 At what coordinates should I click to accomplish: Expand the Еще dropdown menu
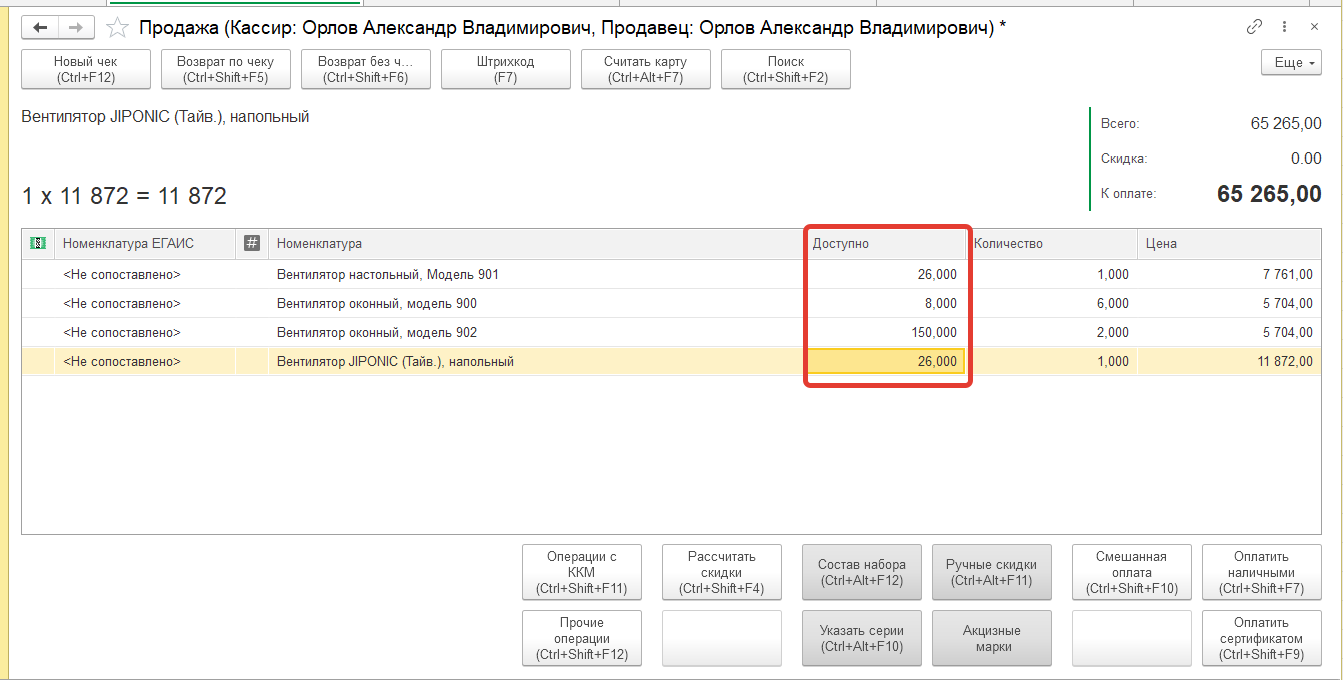(1291, 62)
